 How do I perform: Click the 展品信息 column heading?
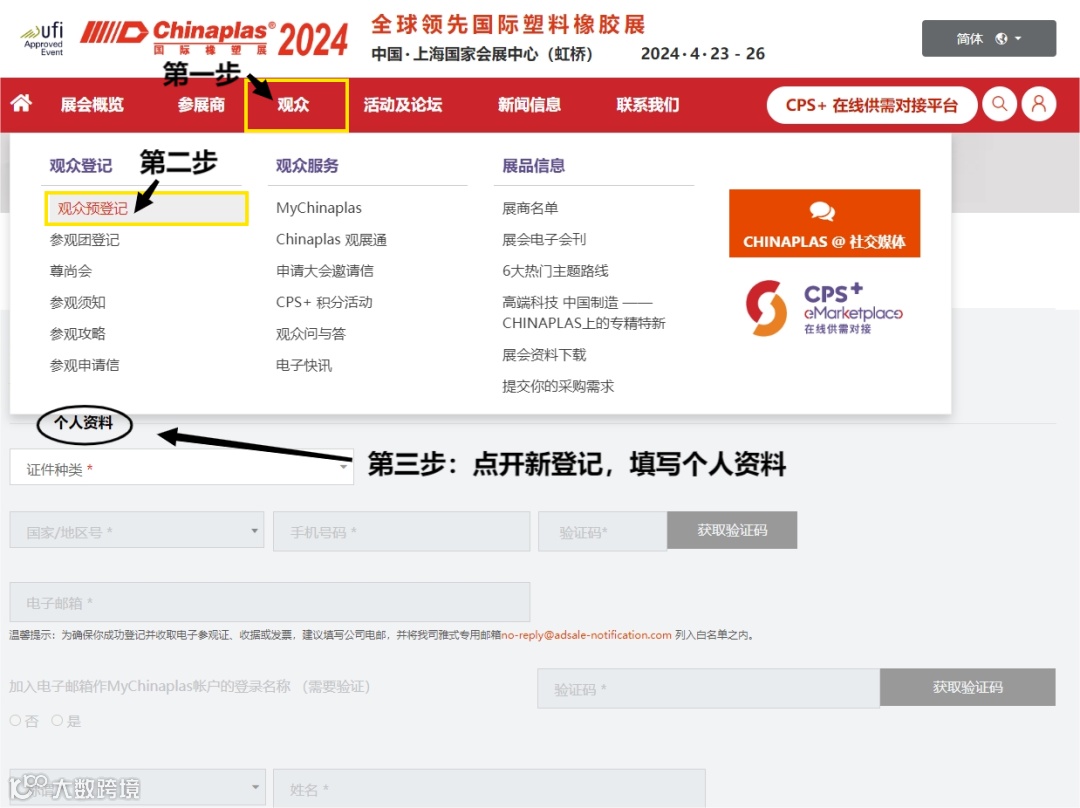coord(534,166)
